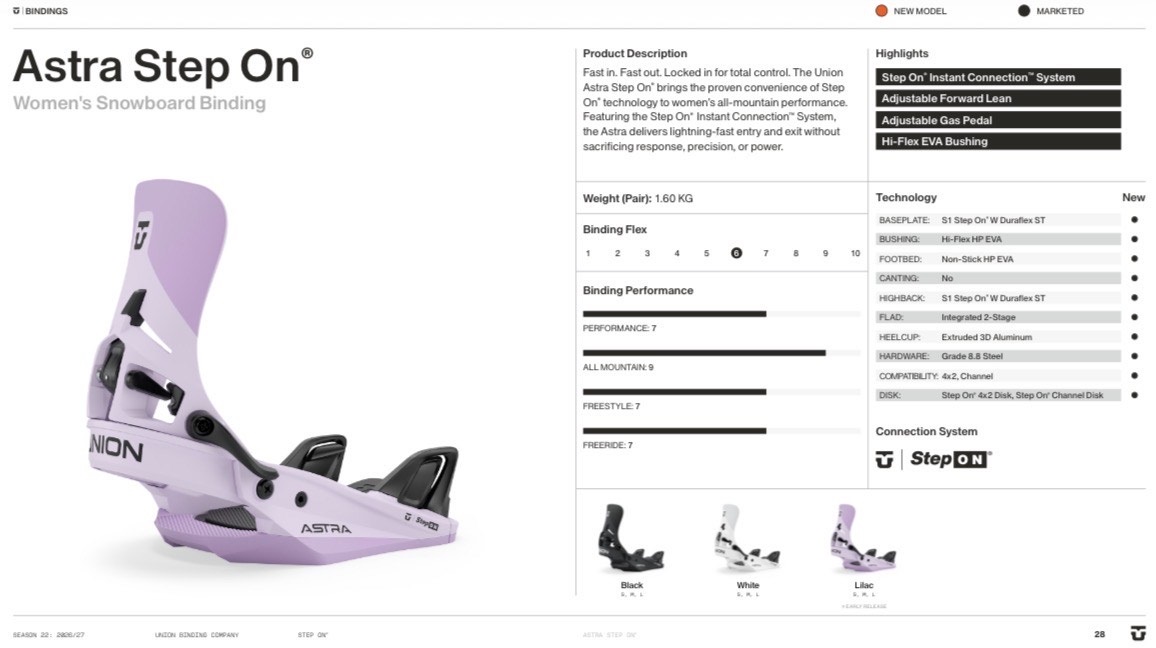Viewport: 1156px width, 648px height.
Task: Click the Union logo beside Step On
Action: click(x=884, y=460)
